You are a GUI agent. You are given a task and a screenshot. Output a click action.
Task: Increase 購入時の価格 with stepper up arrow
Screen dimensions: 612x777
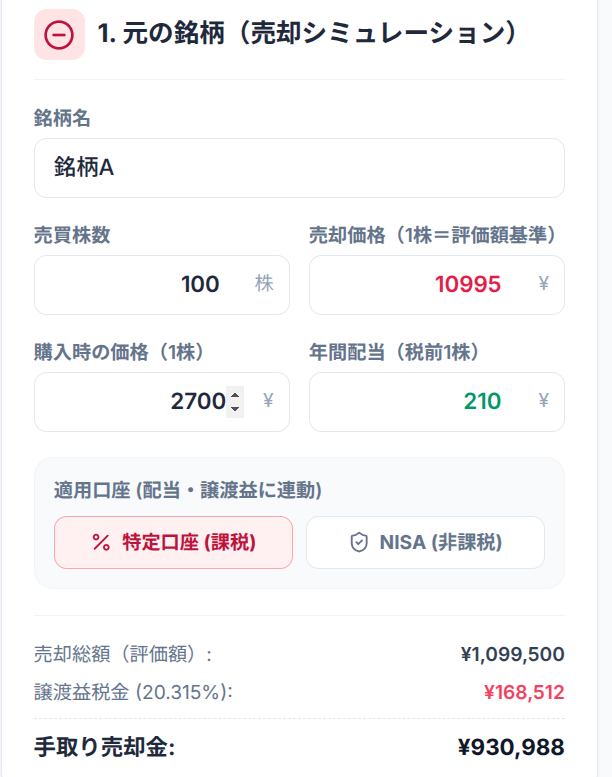pos(235,395)
